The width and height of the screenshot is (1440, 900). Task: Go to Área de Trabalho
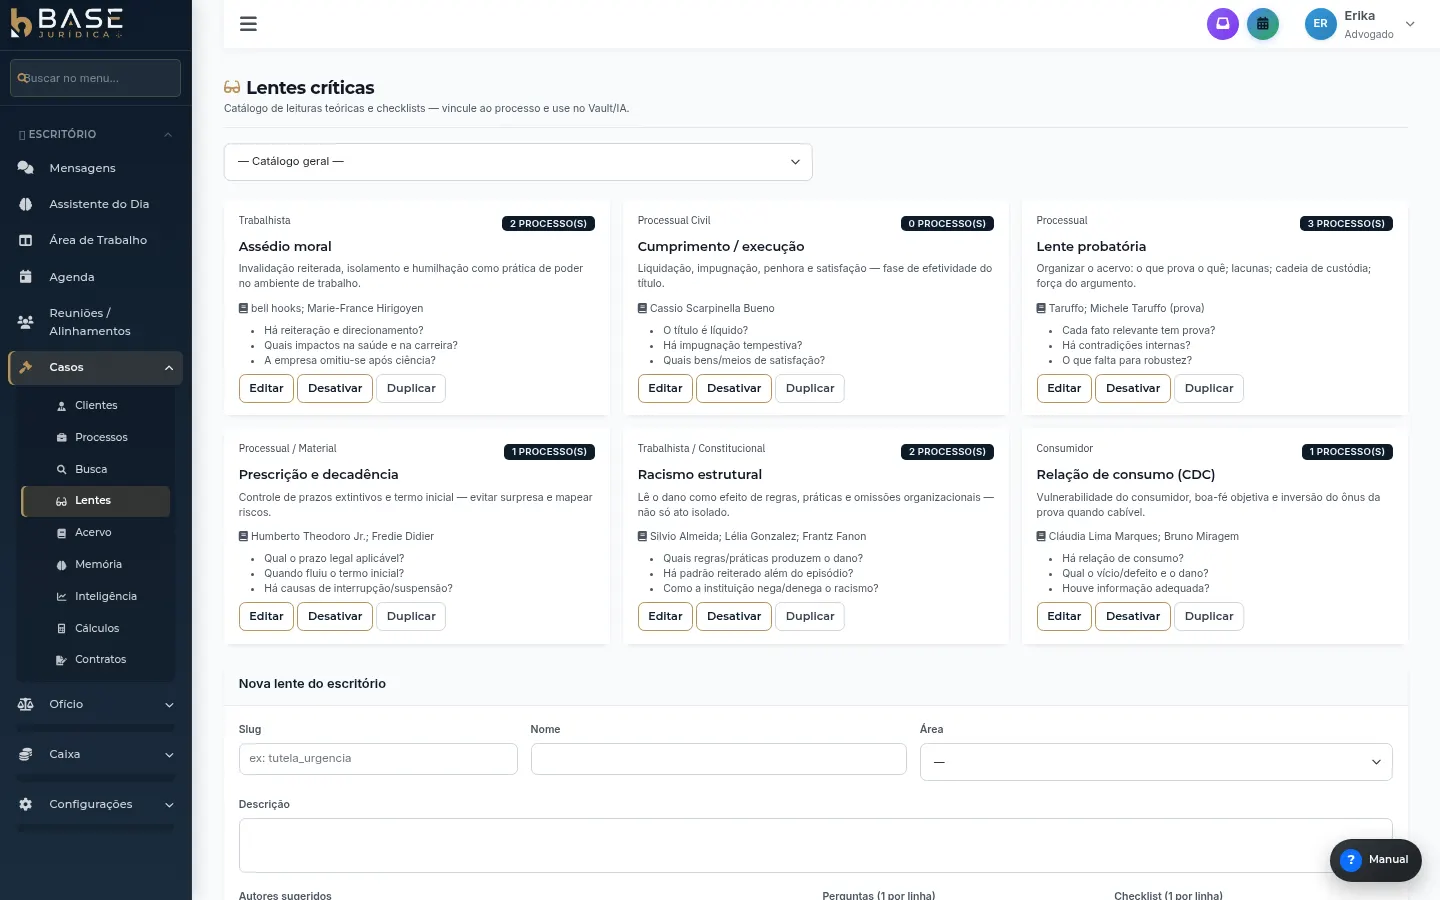tap(96, 240)
